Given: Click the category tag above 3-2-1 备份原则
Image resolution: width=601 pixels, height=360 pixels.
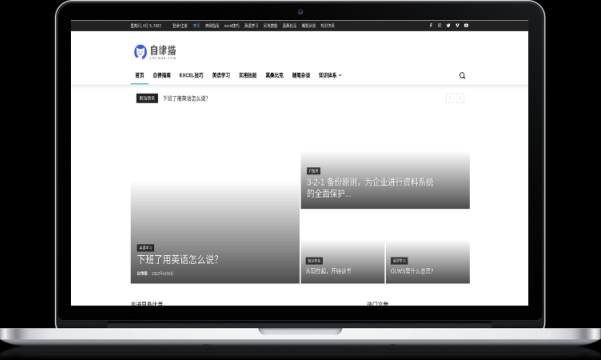Looking at the screenshot, I should (x=314, y=171).
